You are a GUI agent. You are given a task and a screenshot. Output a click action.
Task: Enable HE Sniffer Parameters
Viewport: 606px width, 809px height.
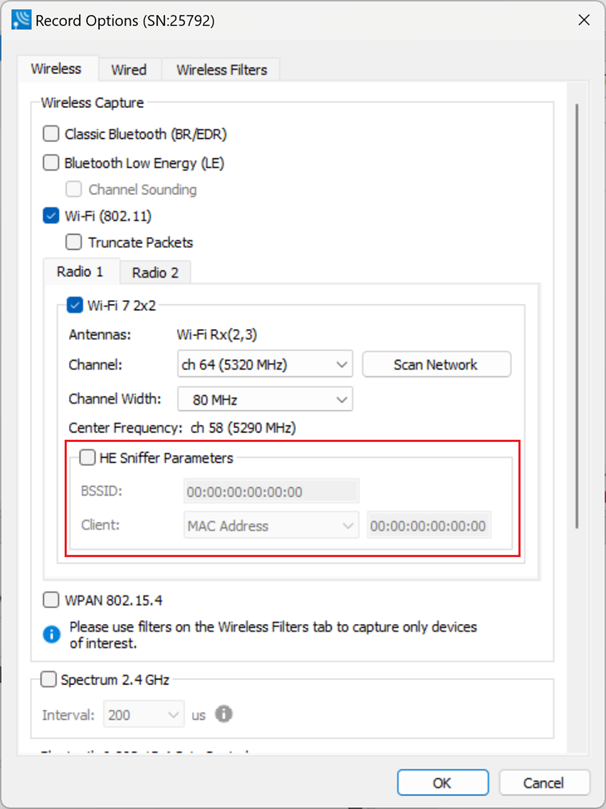tap(87, 457)
